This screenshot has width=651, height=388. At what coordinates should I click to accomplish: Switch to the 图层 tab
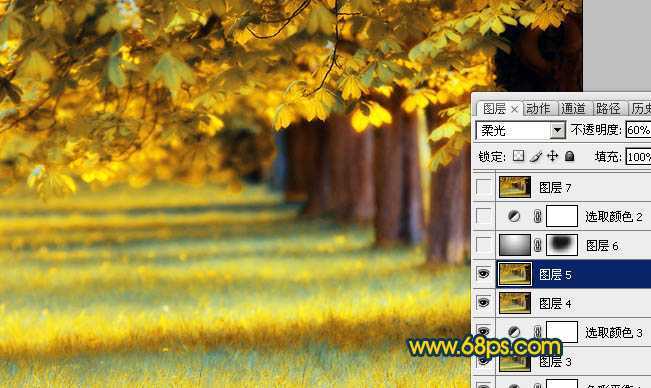point(494,109)
